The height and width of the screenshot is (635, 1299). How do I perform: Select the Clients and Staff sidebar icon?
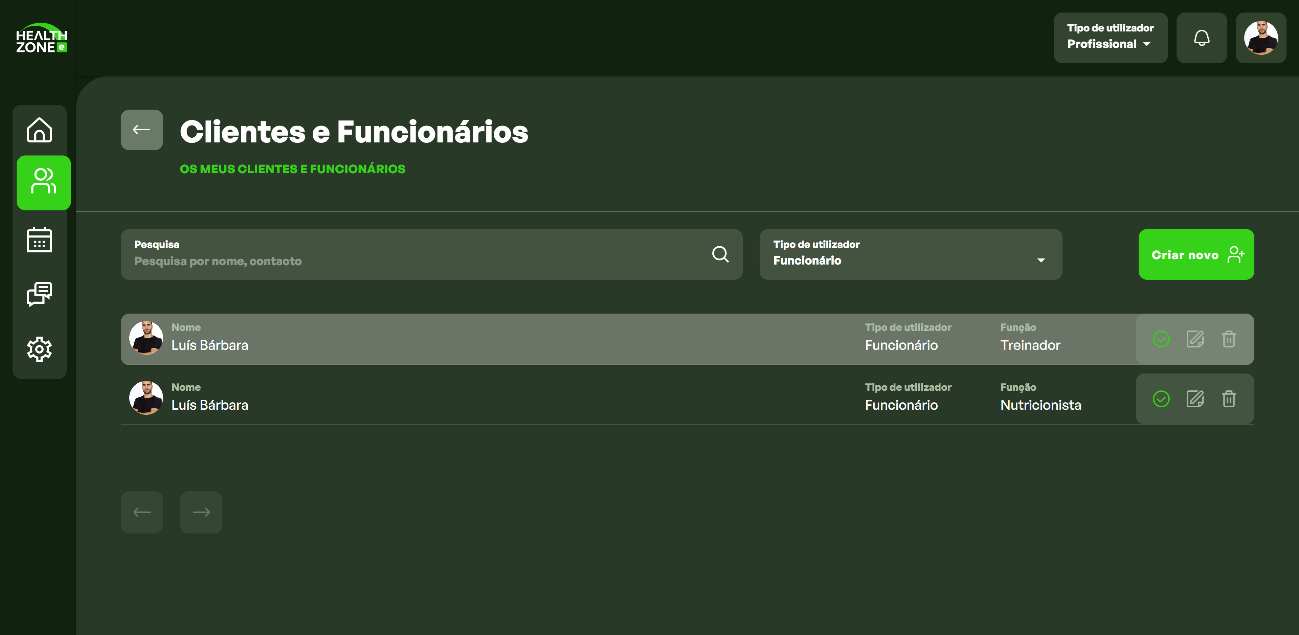pyautogui.click(x=44, y=183)
